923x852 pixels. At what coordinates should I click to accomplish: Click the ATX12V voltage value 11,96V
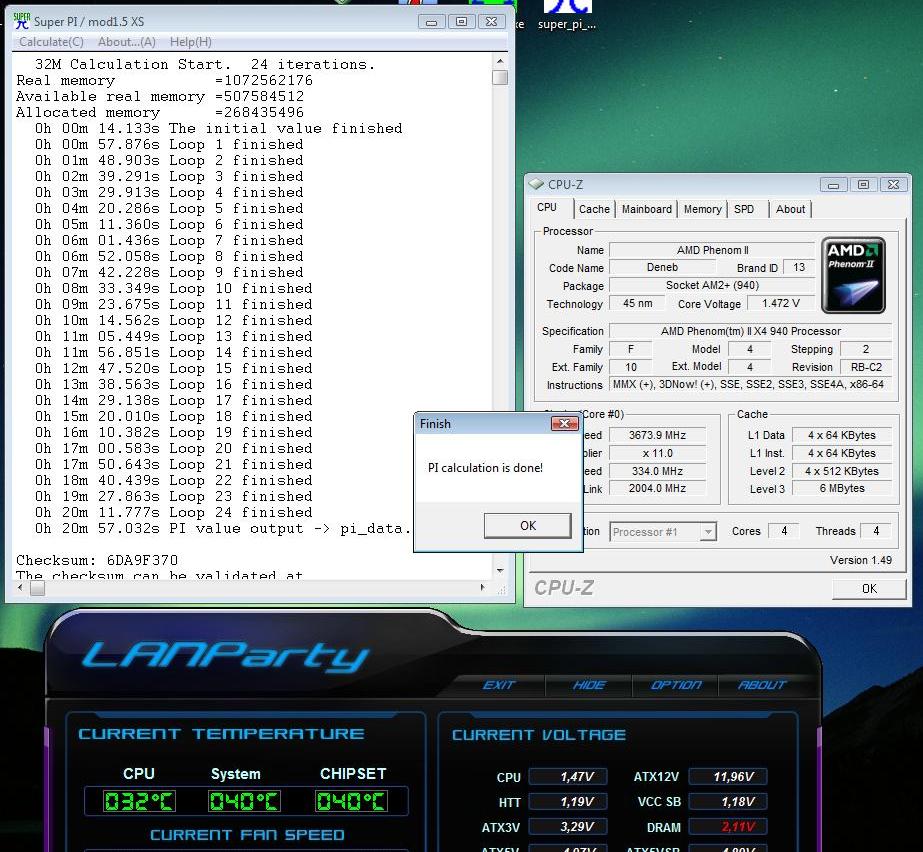tap(728, 777)
